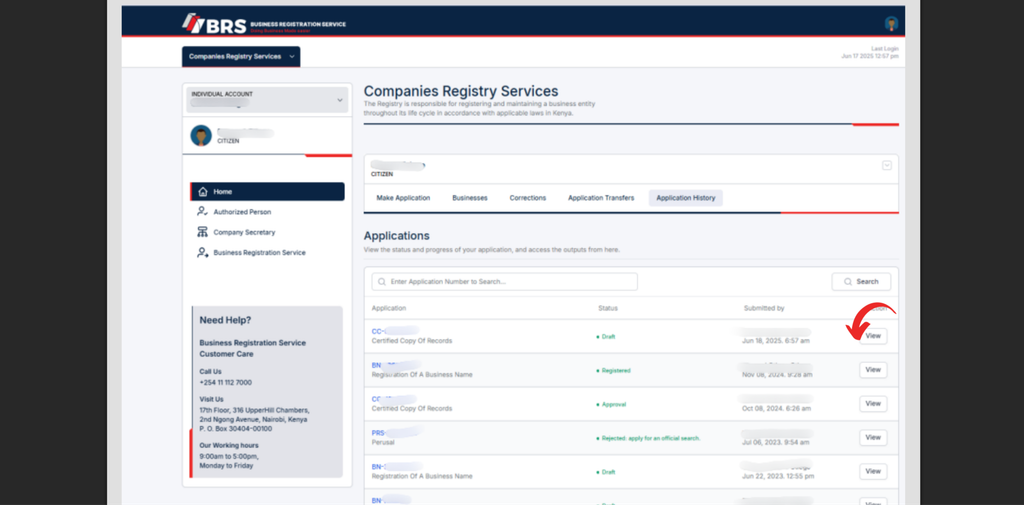
Task: Open the Corrections tab
Action: [528, 198]
